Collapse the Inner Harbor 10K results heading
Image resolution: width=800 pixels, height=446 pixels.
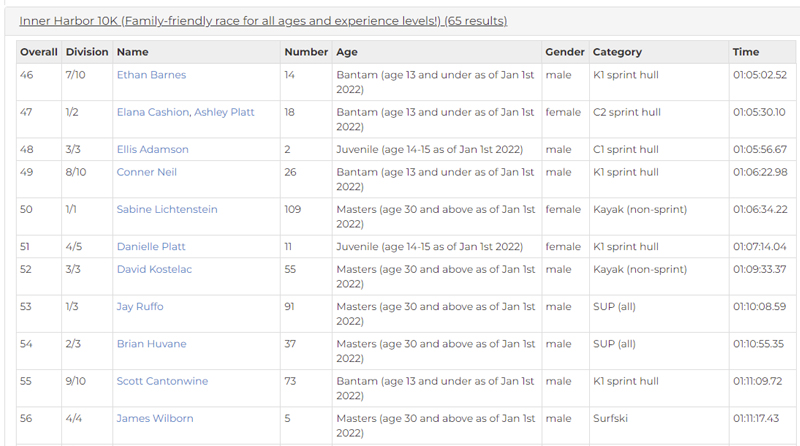[x=263, y=21]
